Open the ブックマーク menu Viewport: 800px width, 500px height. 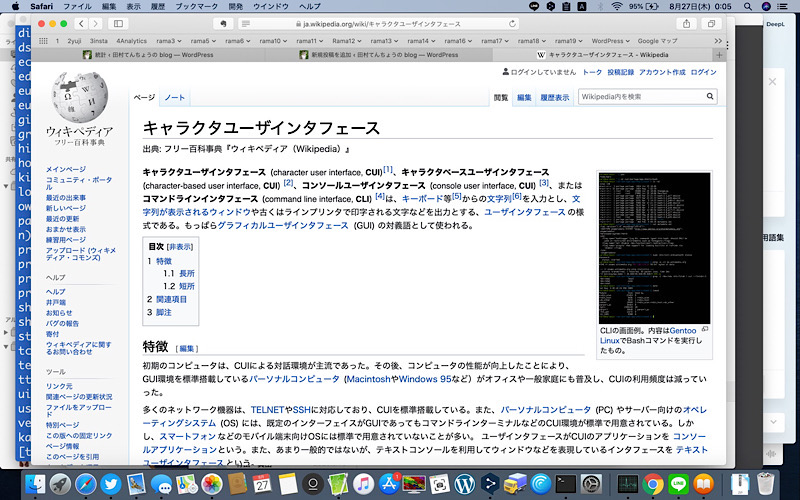click(x=196, y=7)
